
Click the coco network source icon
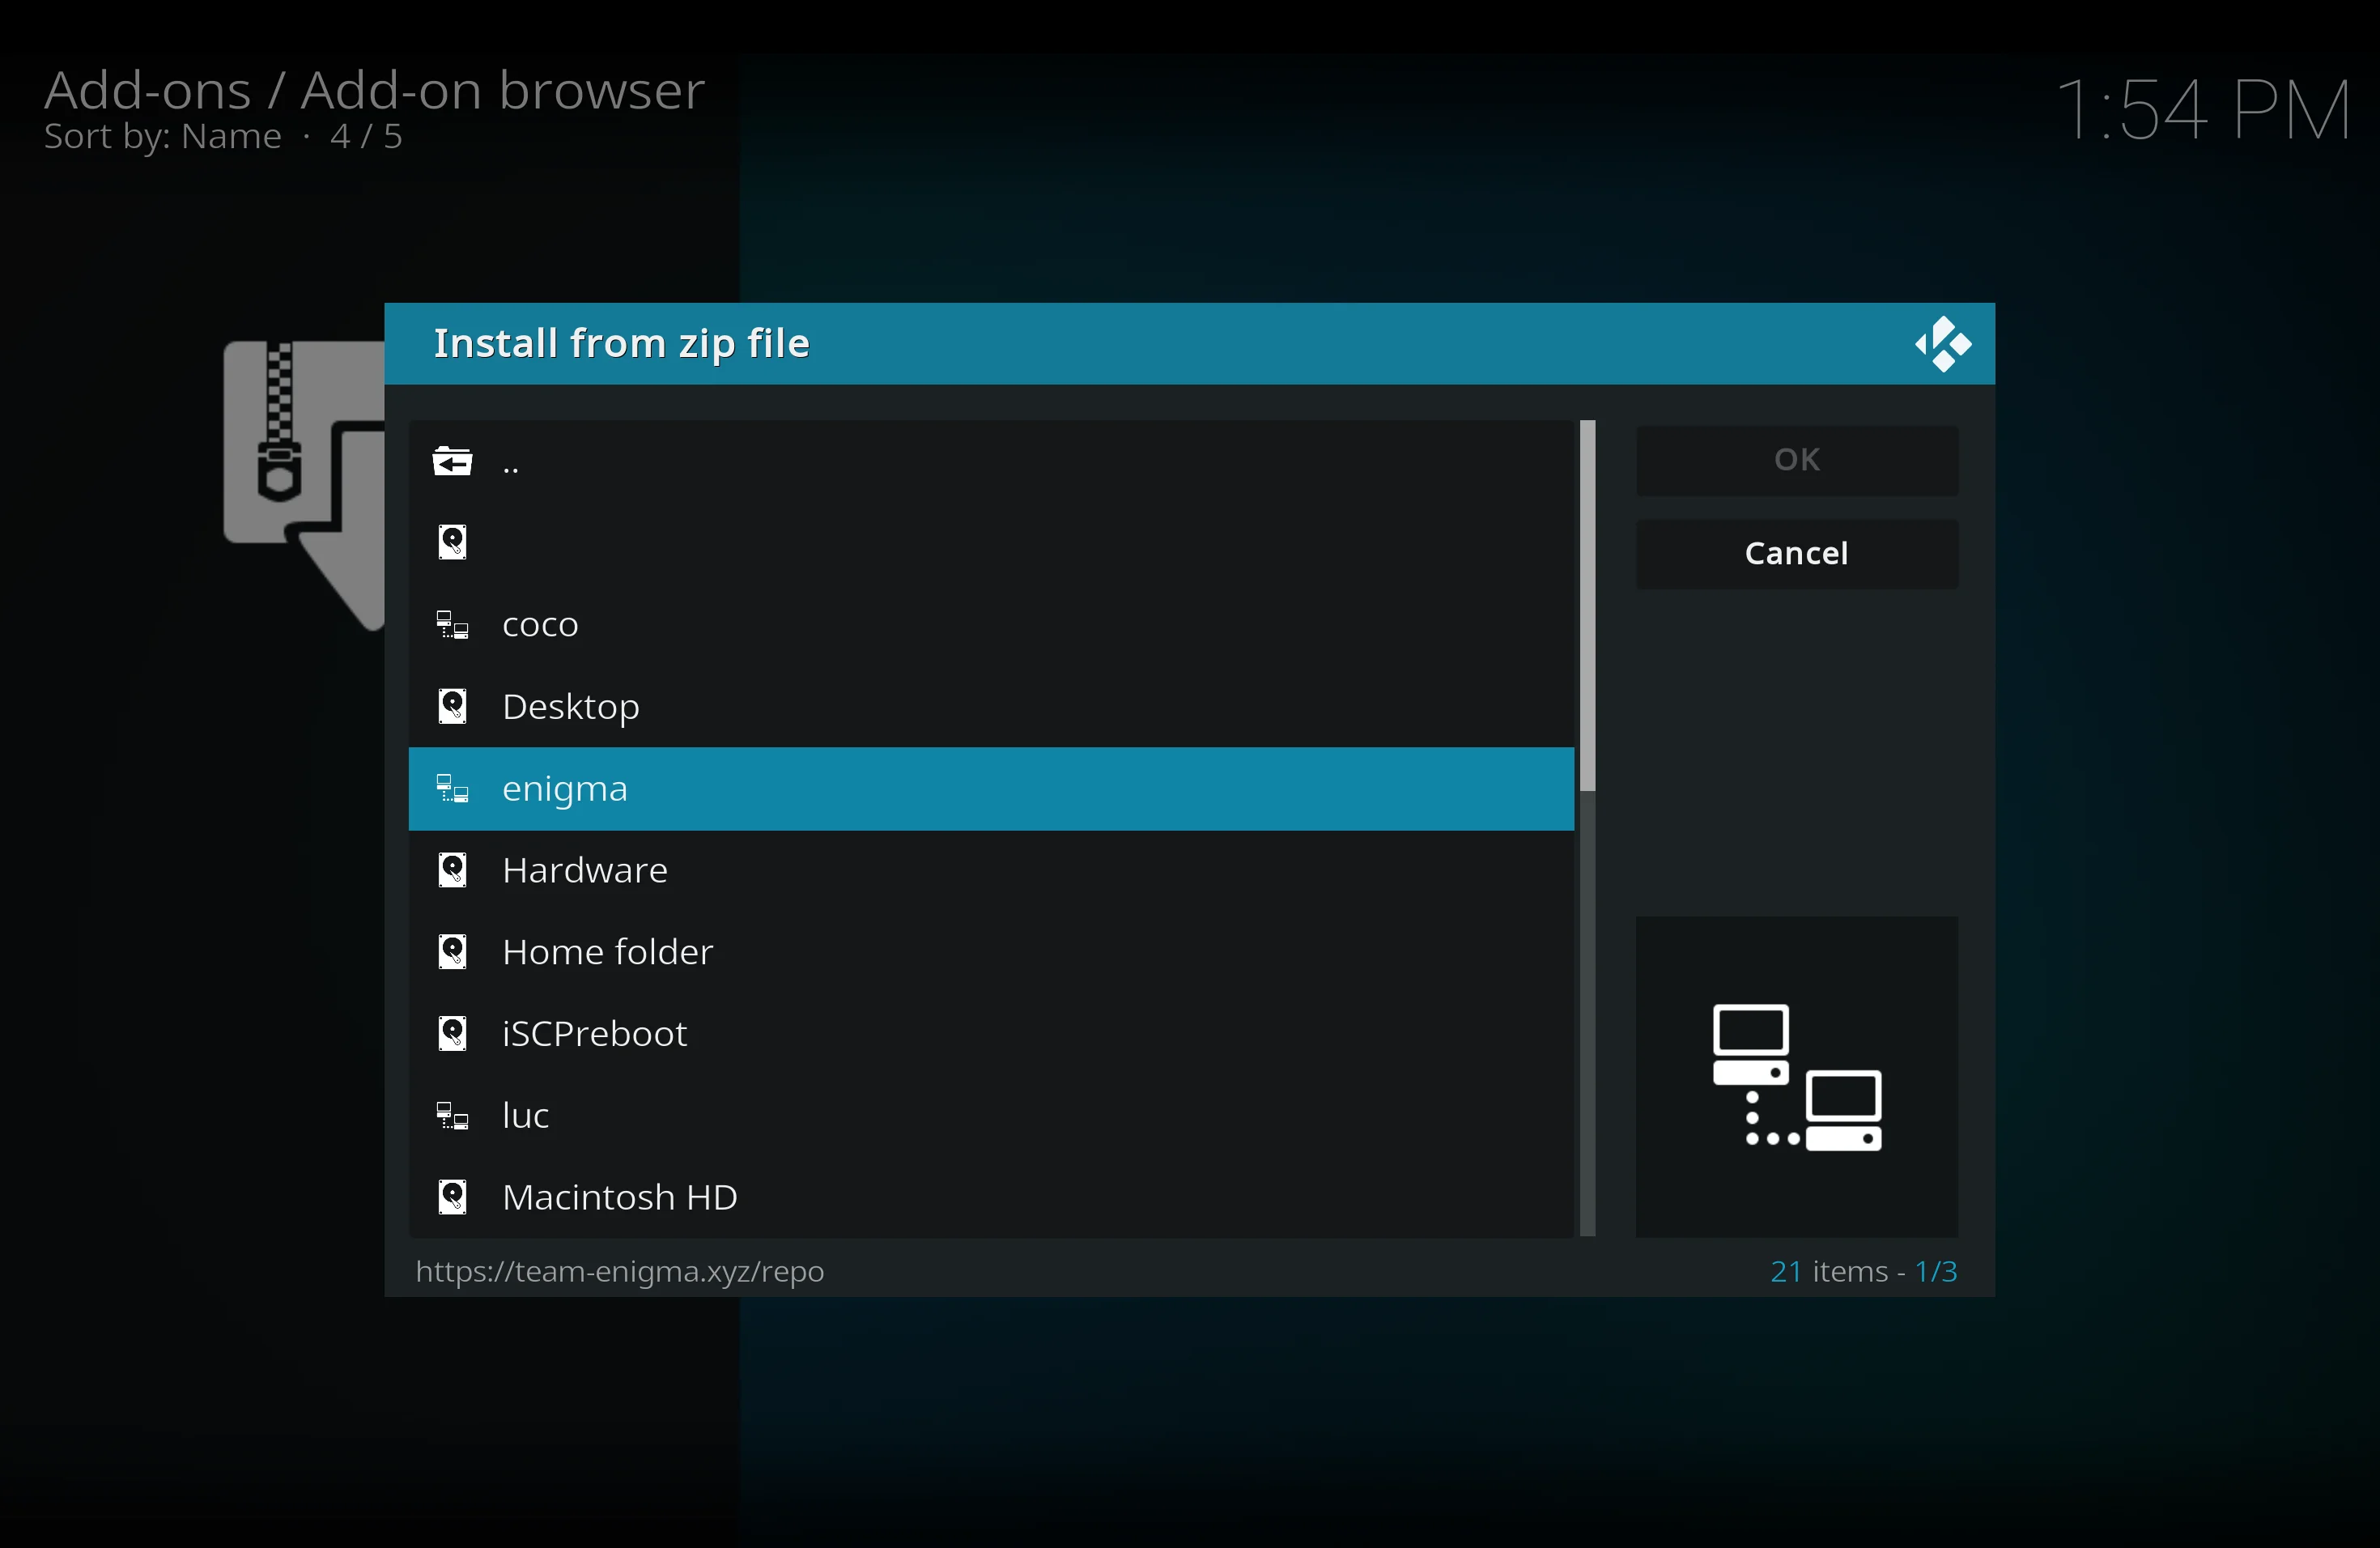point(452,625)
